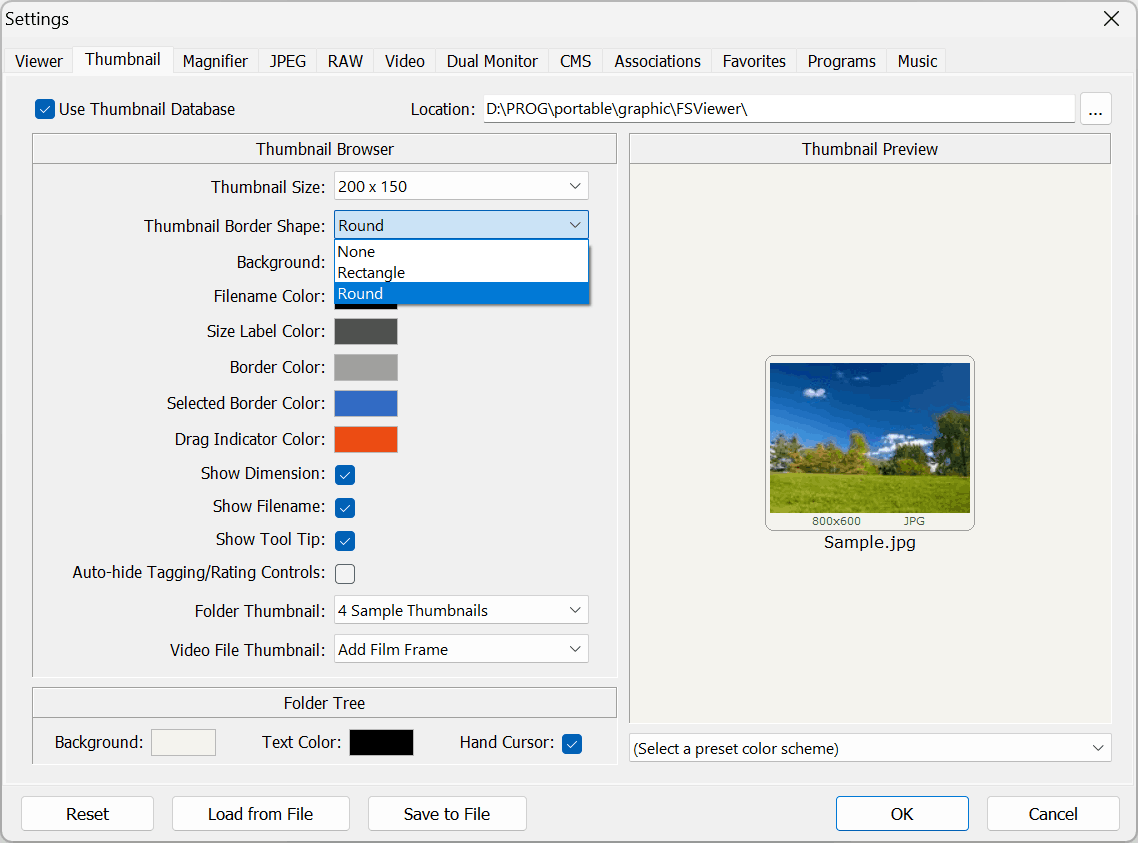This screenshot has width=1138, height=843.
Task: Enable Auto-hide Tagging/Rating Controls
Action: pos(345,573)
